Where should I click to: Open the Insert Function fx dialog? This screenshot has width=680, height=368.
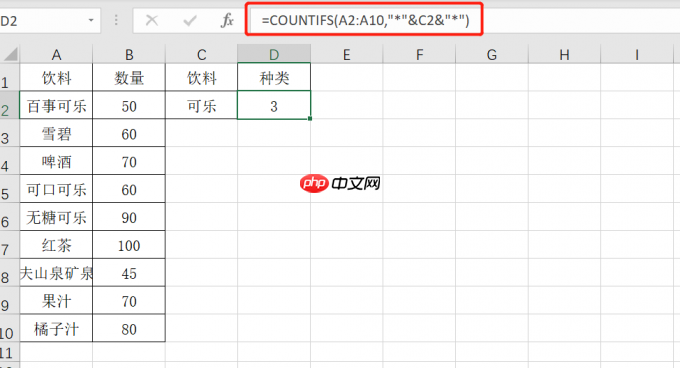tap(227, 20)
